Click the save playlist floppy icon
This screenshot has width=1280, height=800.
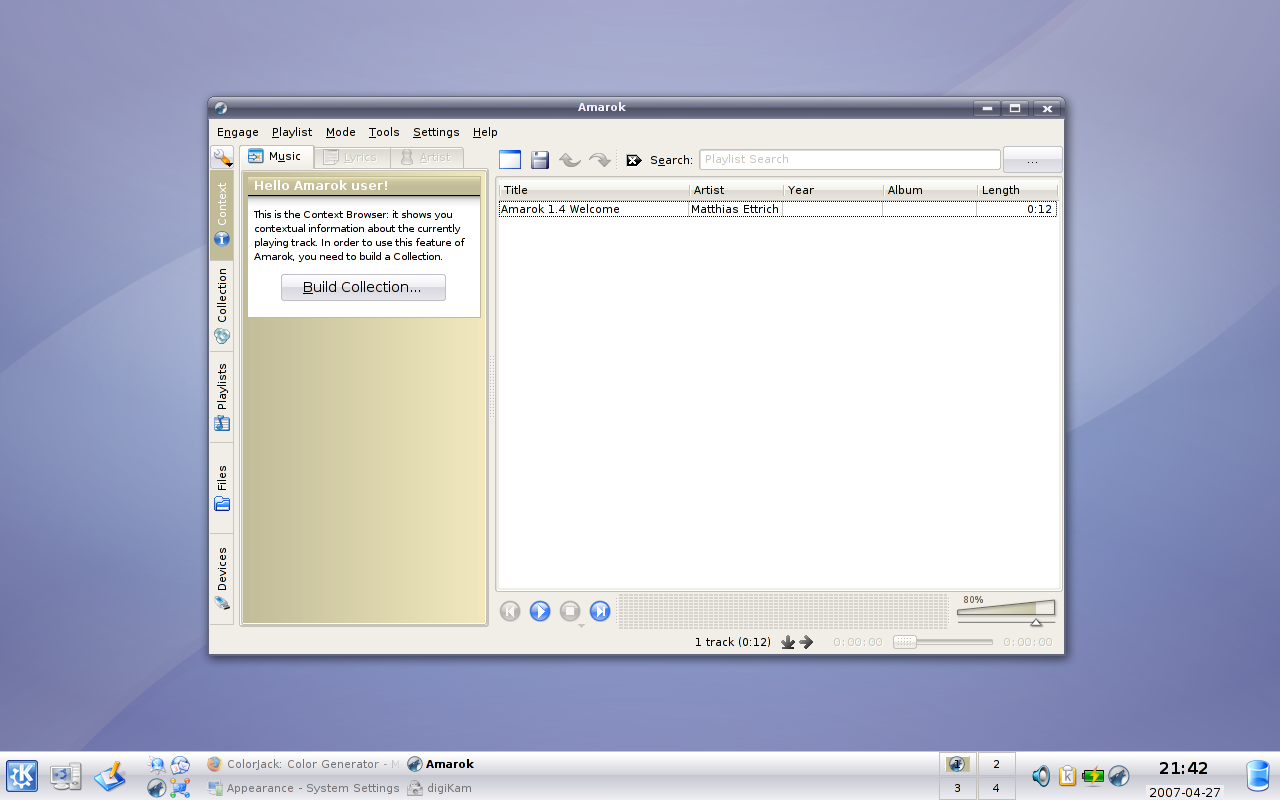[x=540, y=160]
